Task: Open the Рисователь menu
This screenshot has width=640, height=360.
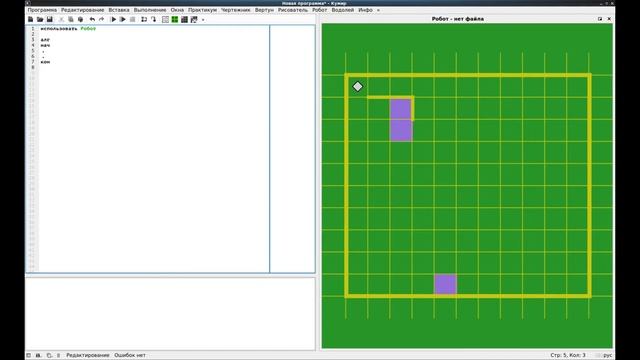Action: pyautogui.click(x=293, y=10)
